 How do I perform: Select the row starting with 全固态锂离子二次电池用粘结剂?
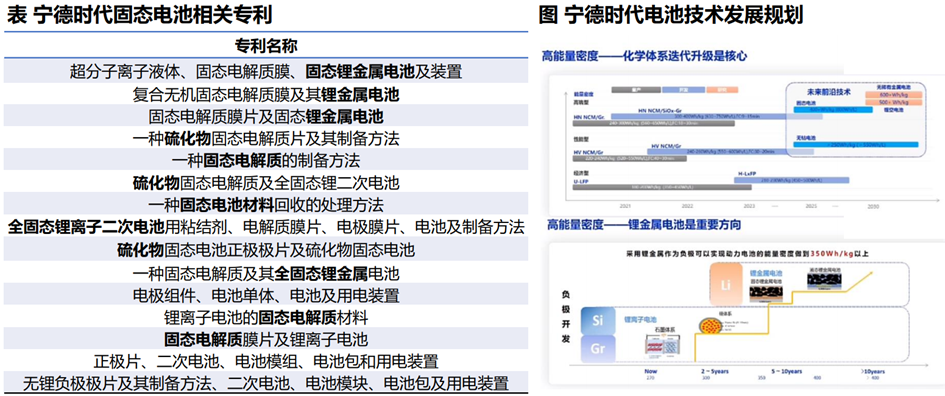click(266, 227)
